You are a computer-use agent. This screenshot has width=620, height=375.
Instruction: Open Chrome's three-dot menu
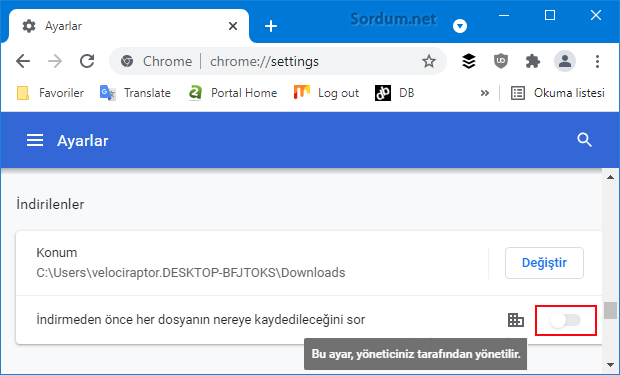[x=597, y=61]
